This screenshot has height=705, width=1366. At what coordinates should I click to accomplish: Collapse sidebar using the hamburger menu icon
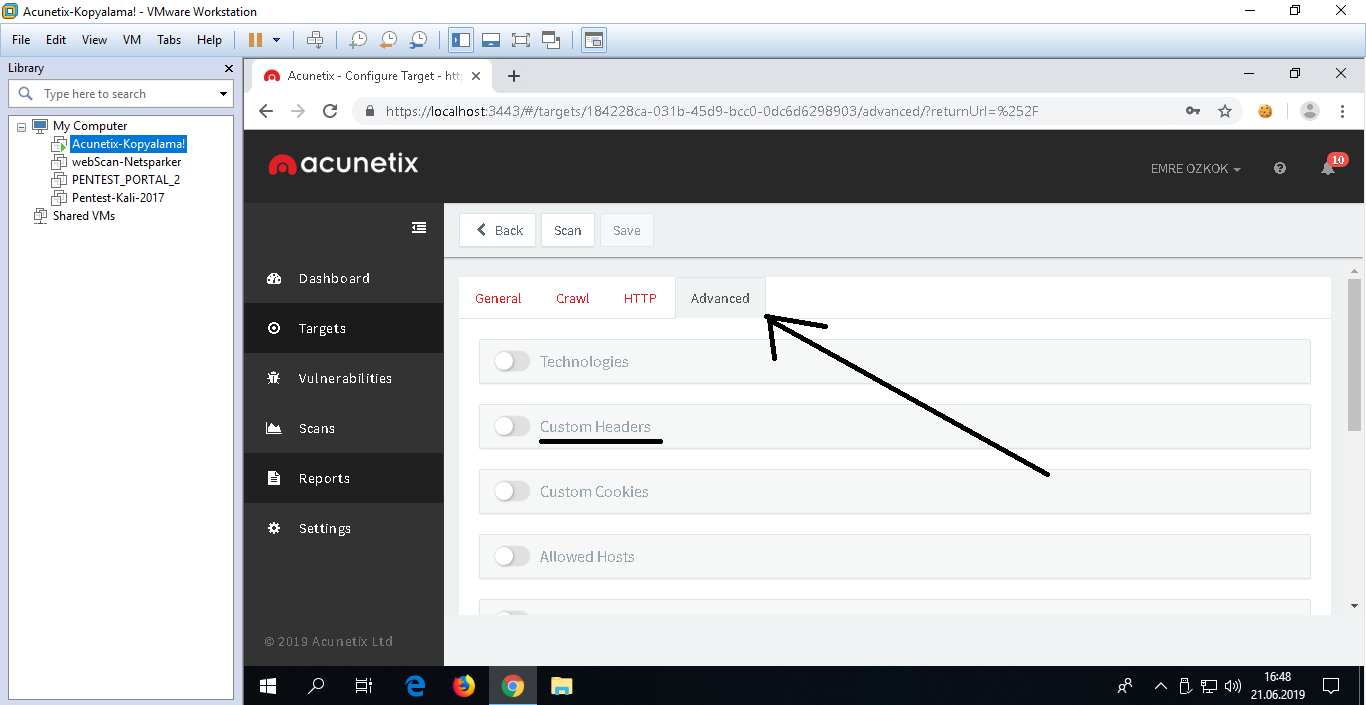point(419,228)
